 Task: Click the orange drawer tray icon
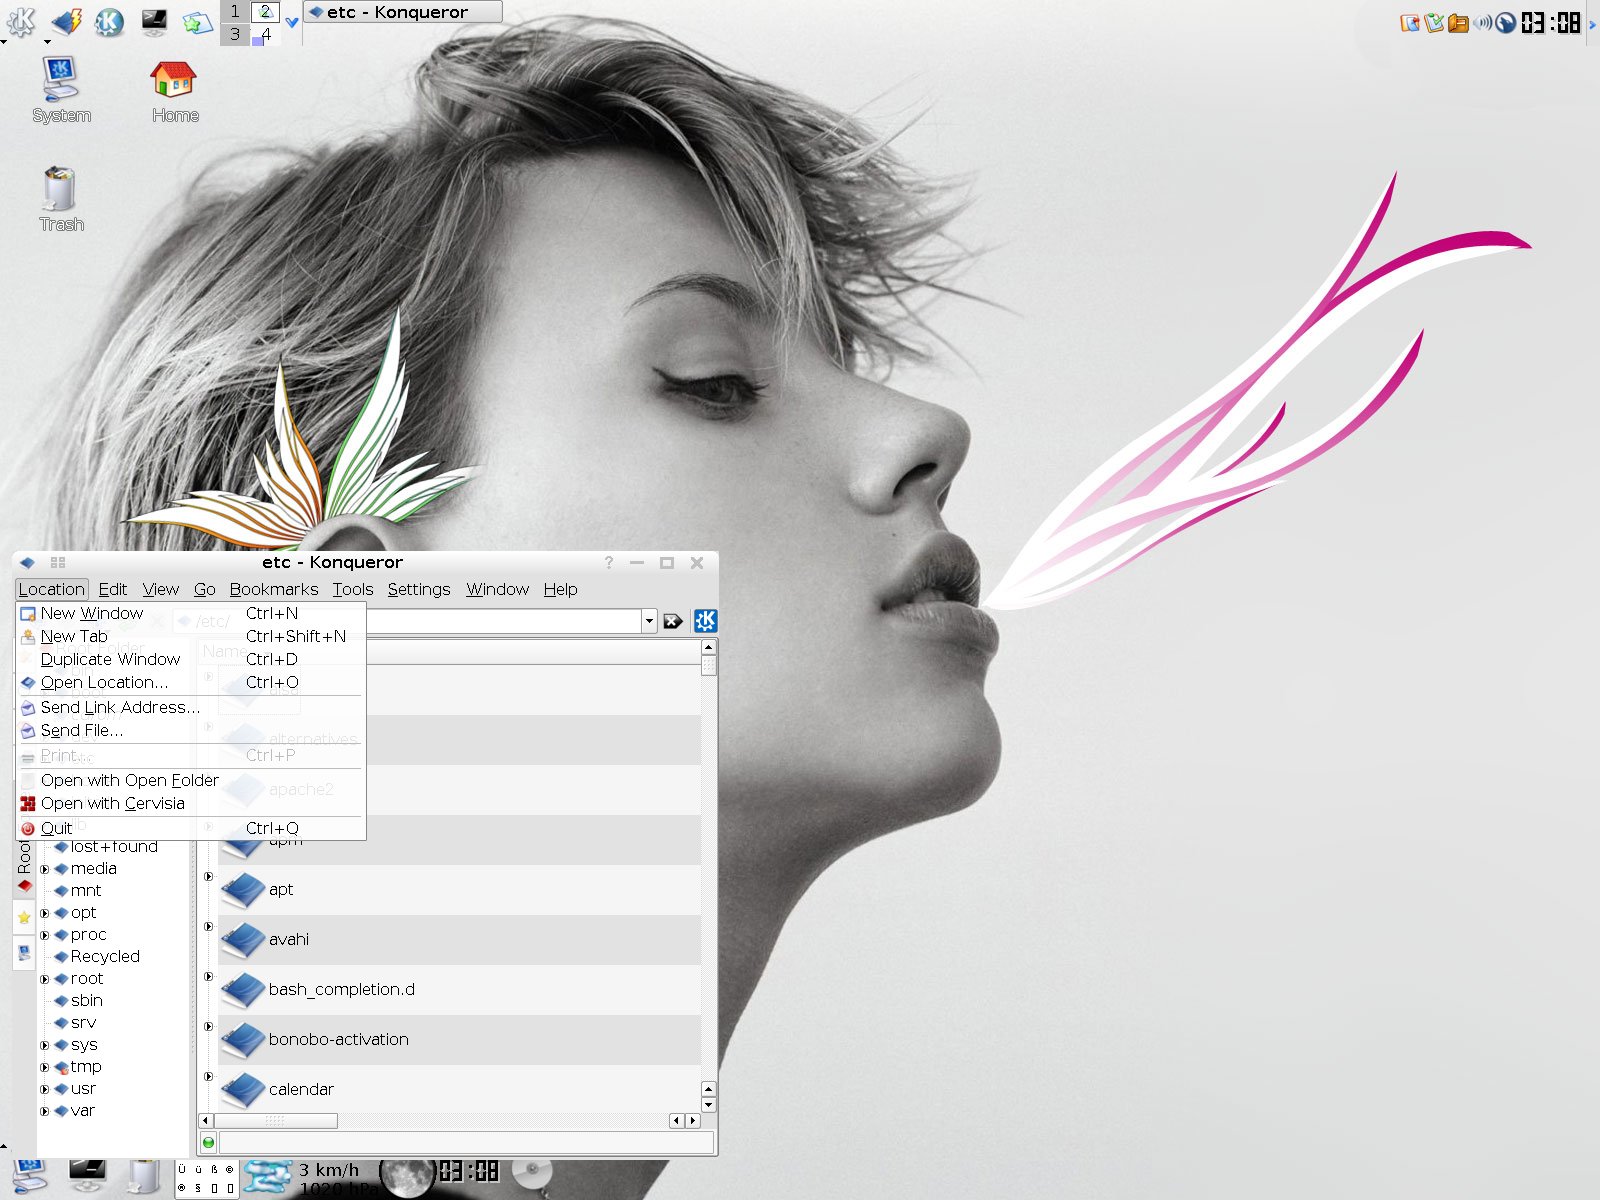click(x=1458, y=22)
